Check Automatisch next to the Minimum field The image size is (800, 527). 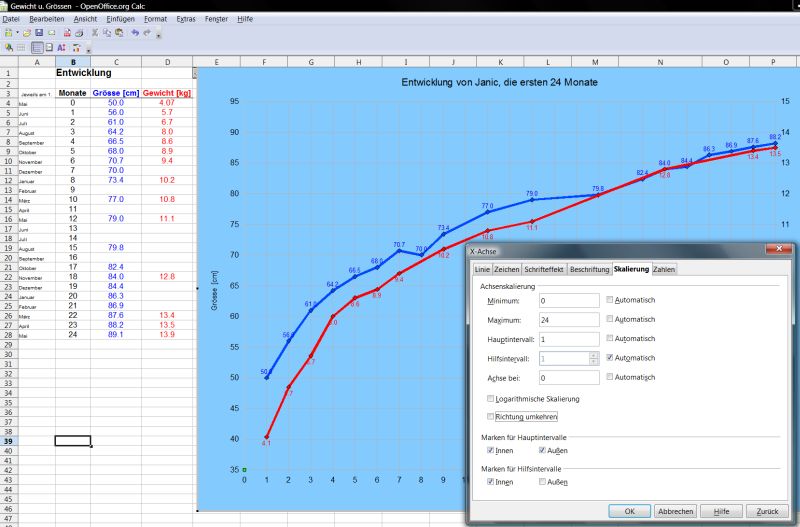(x=610, y=300)
